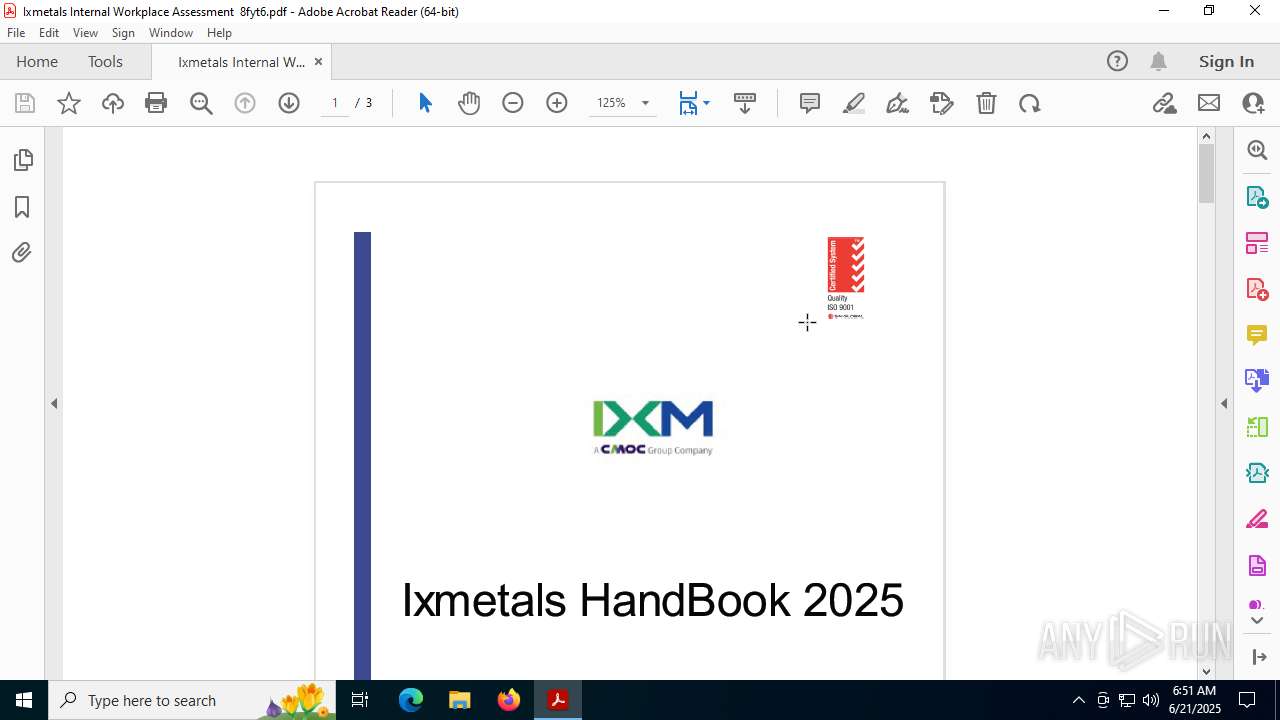
Task: Open the Sign document pen tool
Action: (898, 103)
